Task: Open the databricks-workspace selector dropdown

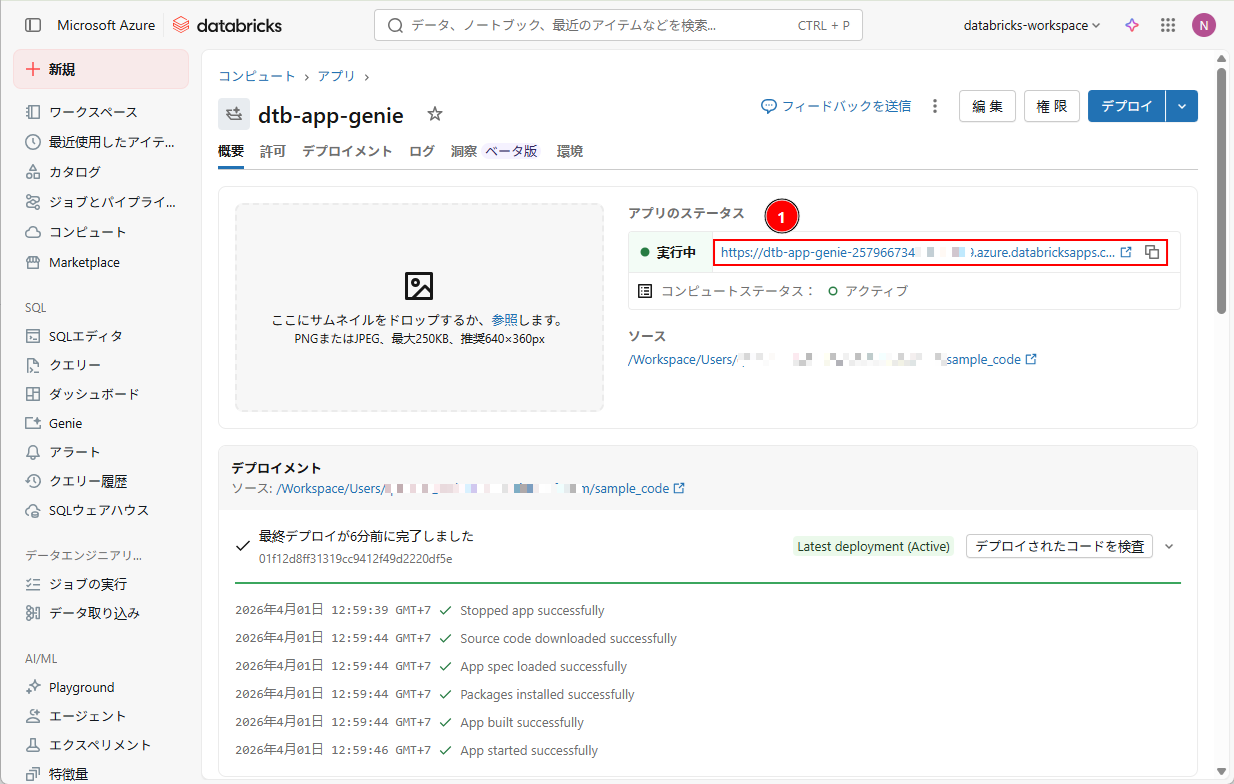Action: pyautogui.click(x=1031, y=25)
